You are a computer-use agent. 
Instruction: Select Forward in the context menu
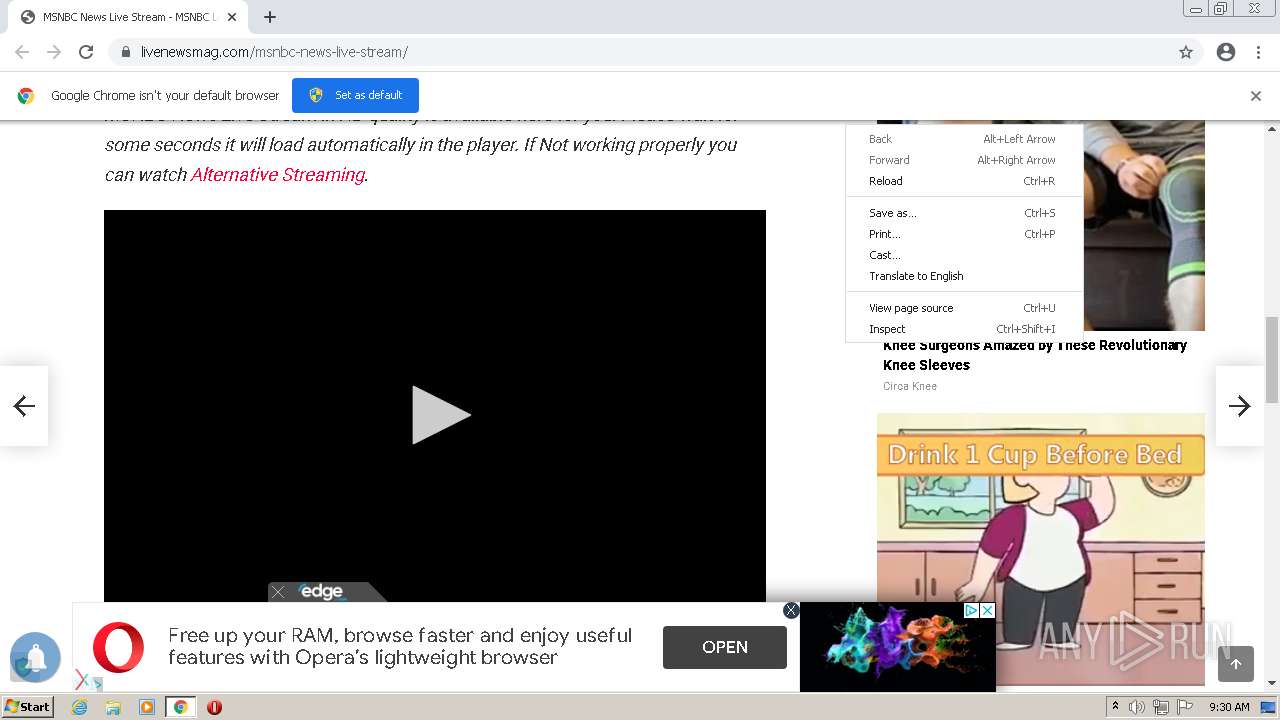[964, 160]
